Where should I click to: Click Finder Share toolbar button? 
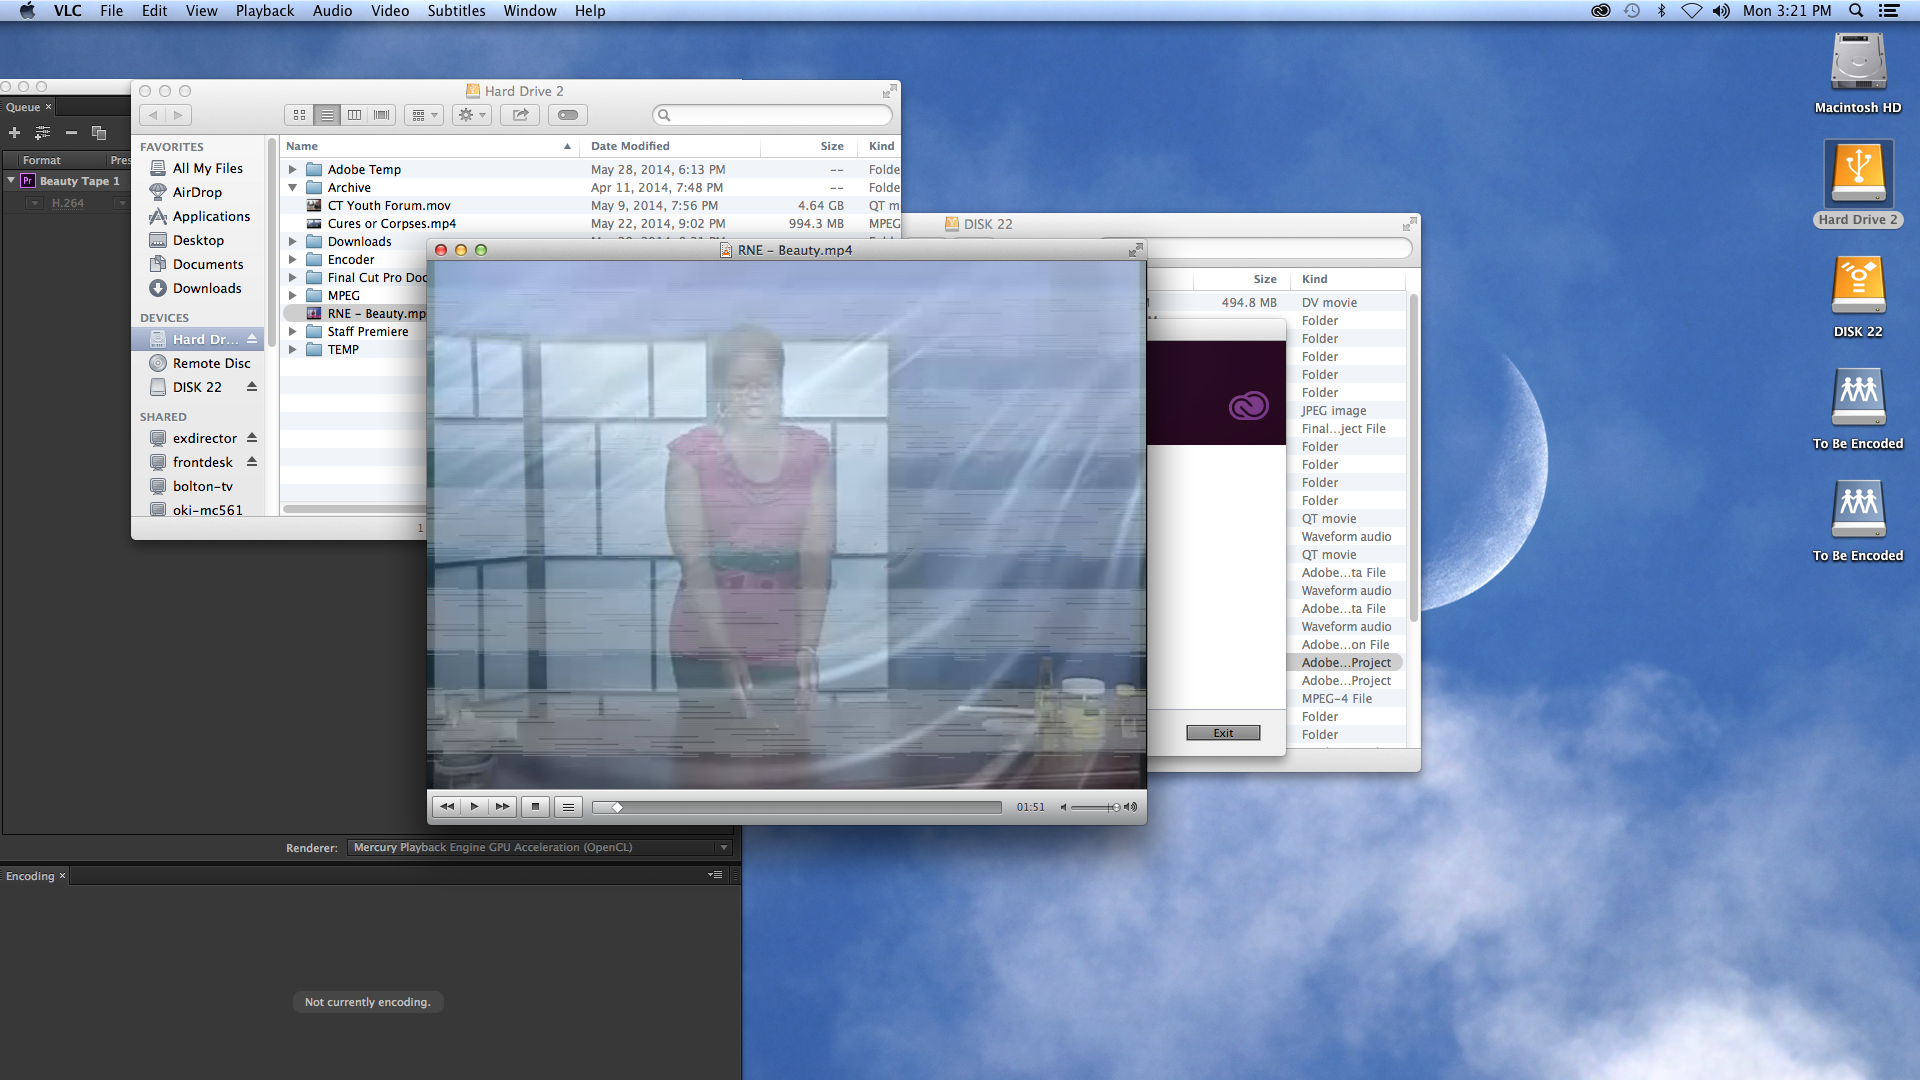(x=520, y=115)
